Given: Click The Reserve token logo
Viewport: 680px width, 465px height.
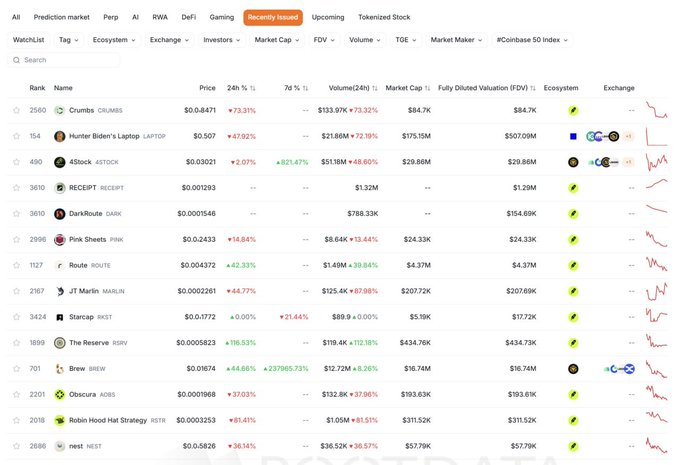Looking at the screenshot, I should pyautogui.click(x=59, y=343).
